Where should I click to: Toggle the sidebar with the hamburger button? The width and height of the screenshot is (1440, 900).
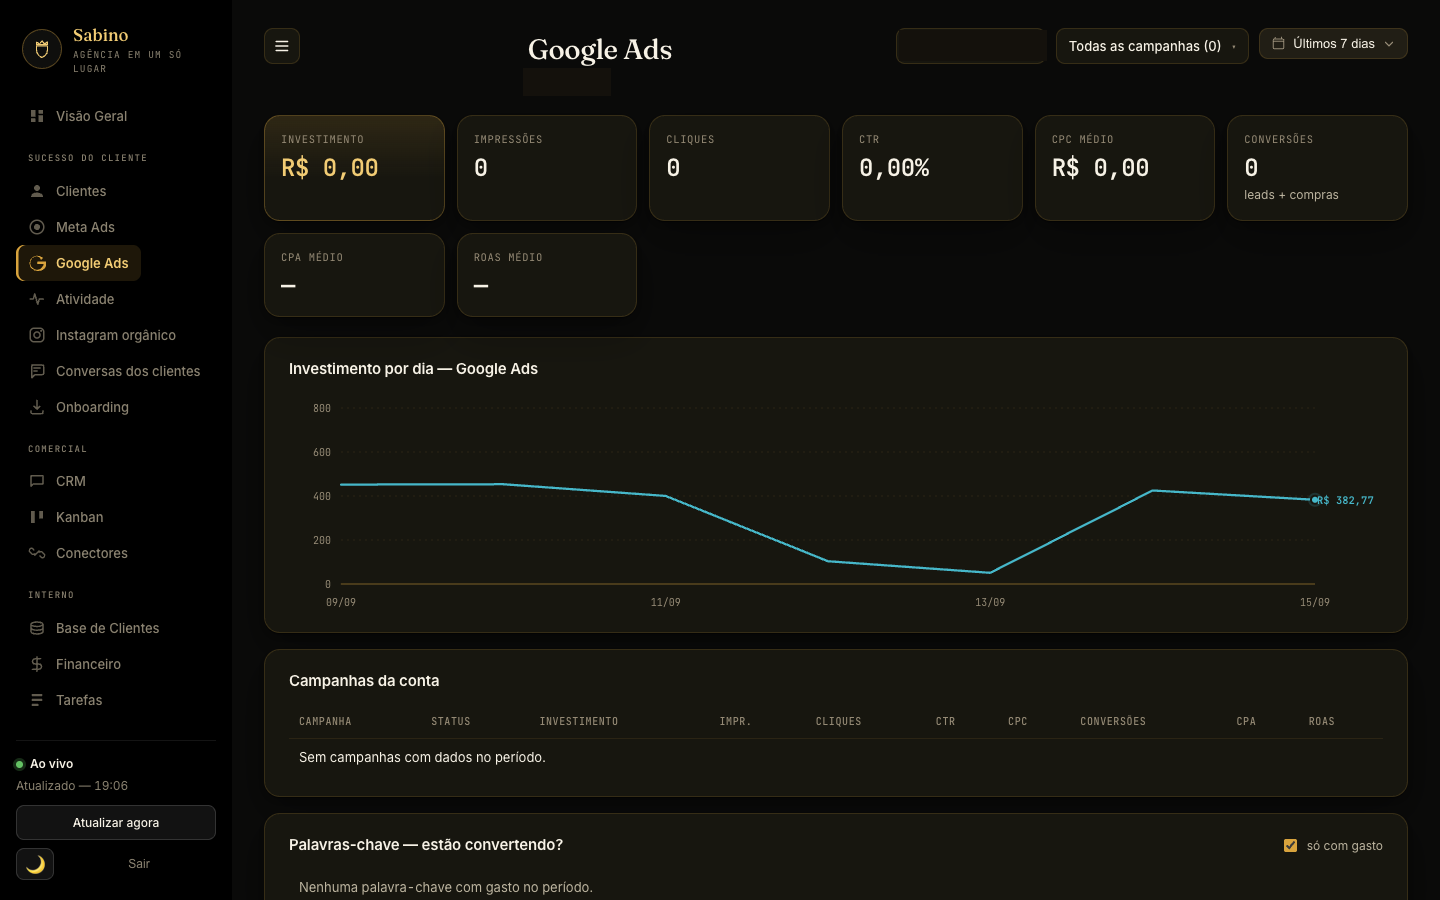pos(282,46)
